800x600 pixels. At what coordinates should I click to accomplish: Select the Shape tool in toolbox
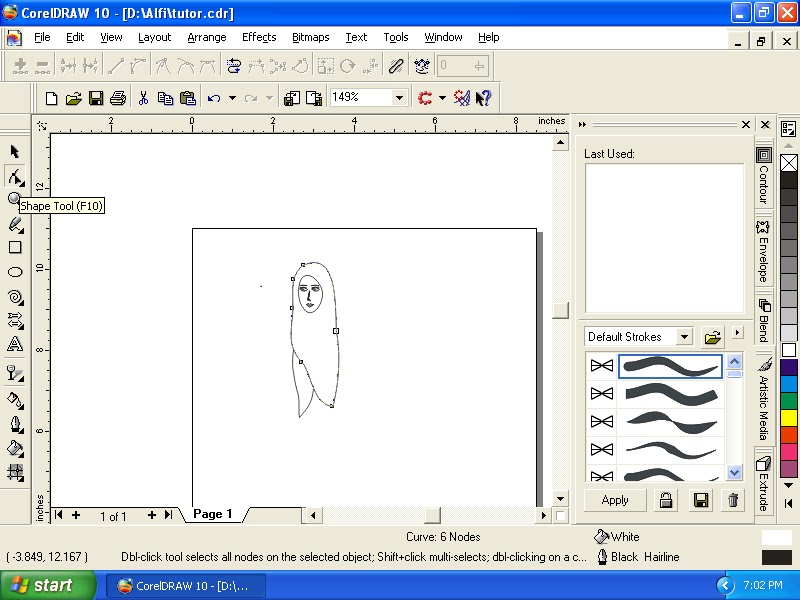(15, 177)
